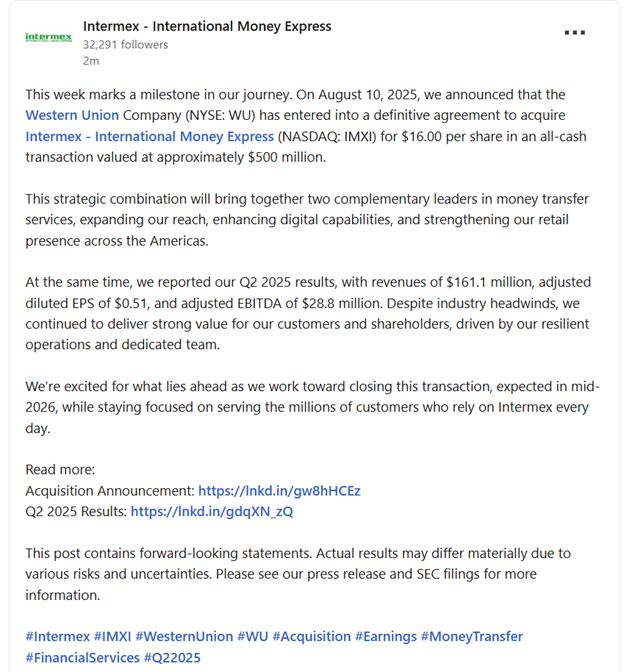Select the #Intermex hashtag
The image size is (624, 672).
56,636
